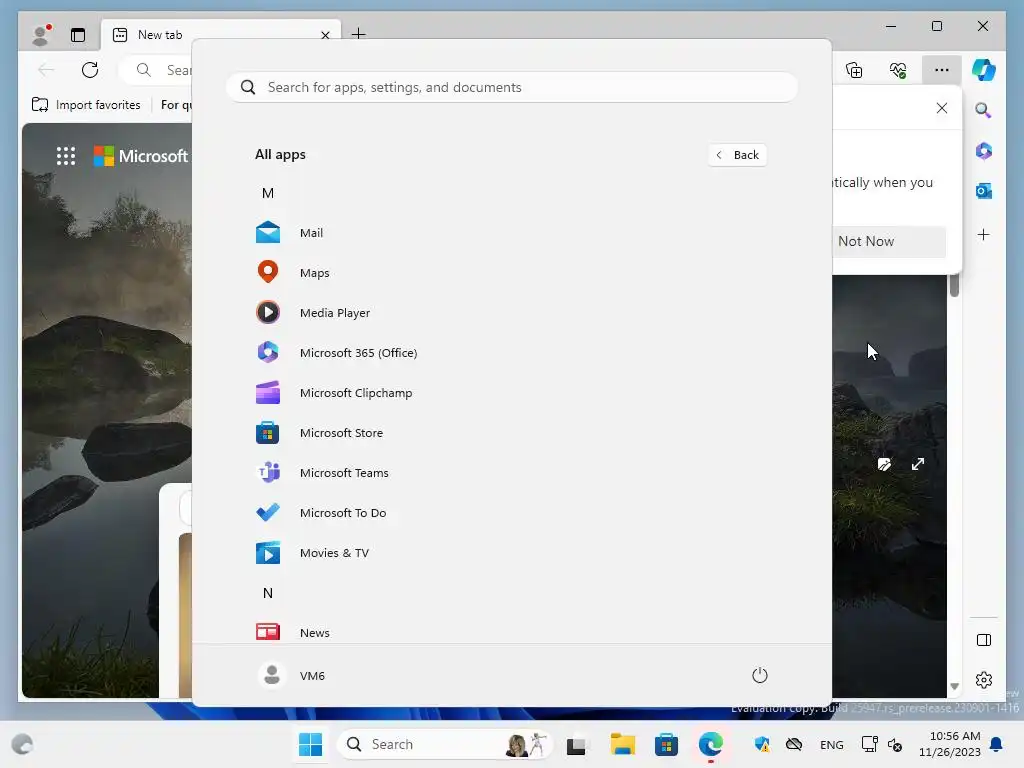
Task: Open VM6 user account avatar
Action: tap(272, 675)
